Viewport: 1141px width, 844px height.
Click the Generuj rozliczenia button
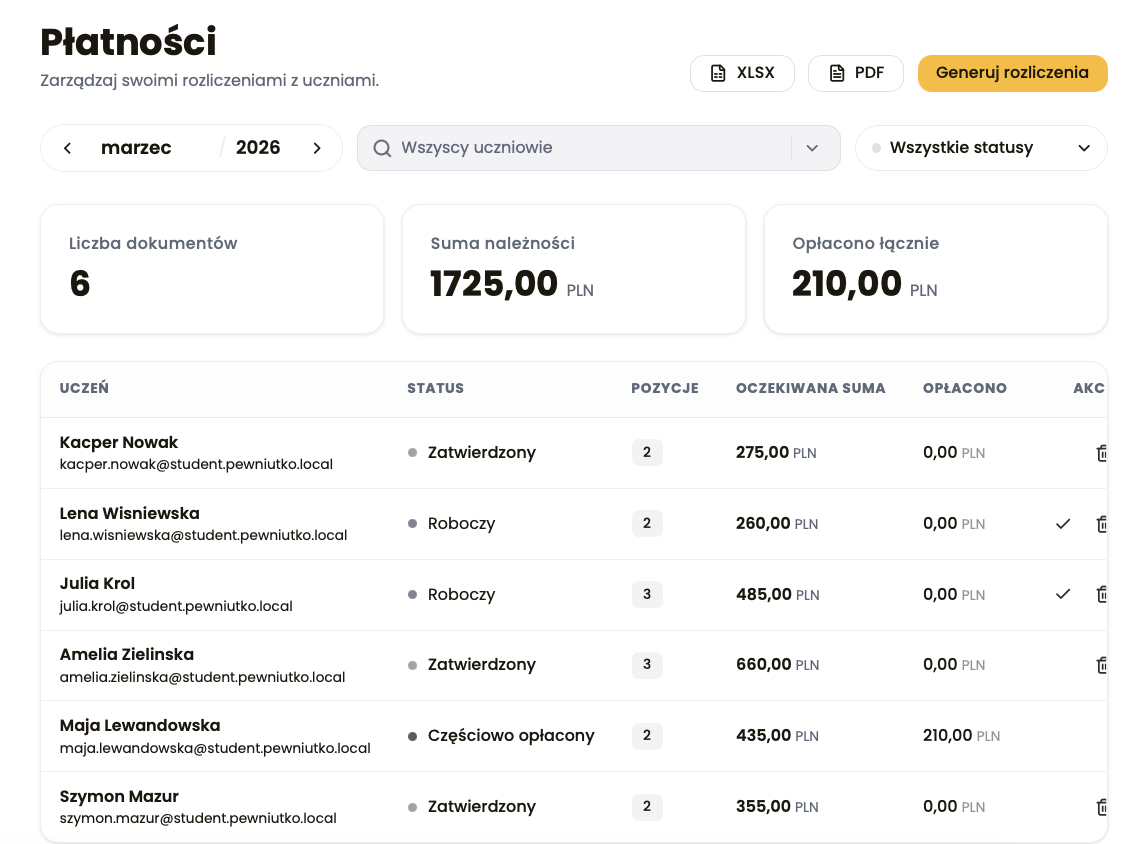pyautogui.click(x=1012, y=73)
